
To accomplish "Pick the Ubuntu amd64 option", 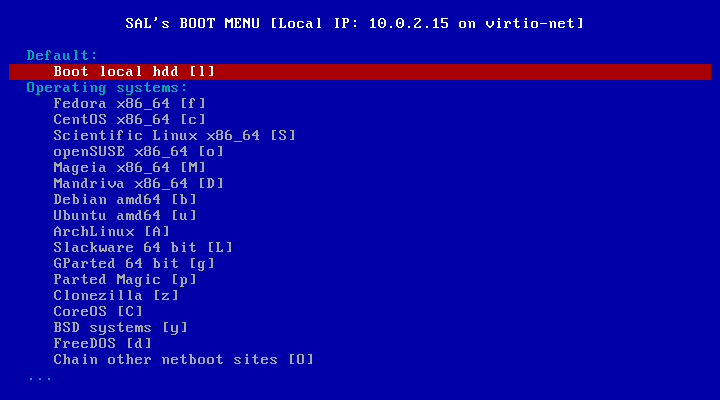I will click(x=125, y=215).
